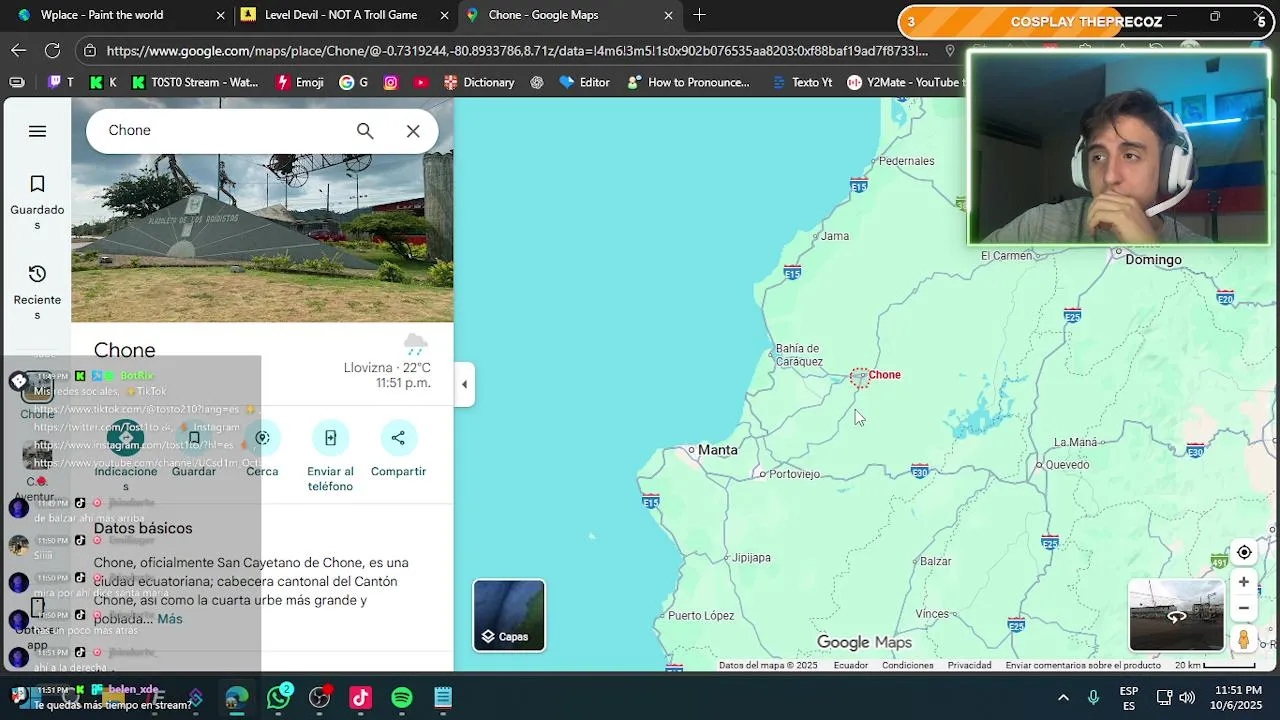Click the Puerto López label on map
The image size is (1280, 720).
point(701,616)
